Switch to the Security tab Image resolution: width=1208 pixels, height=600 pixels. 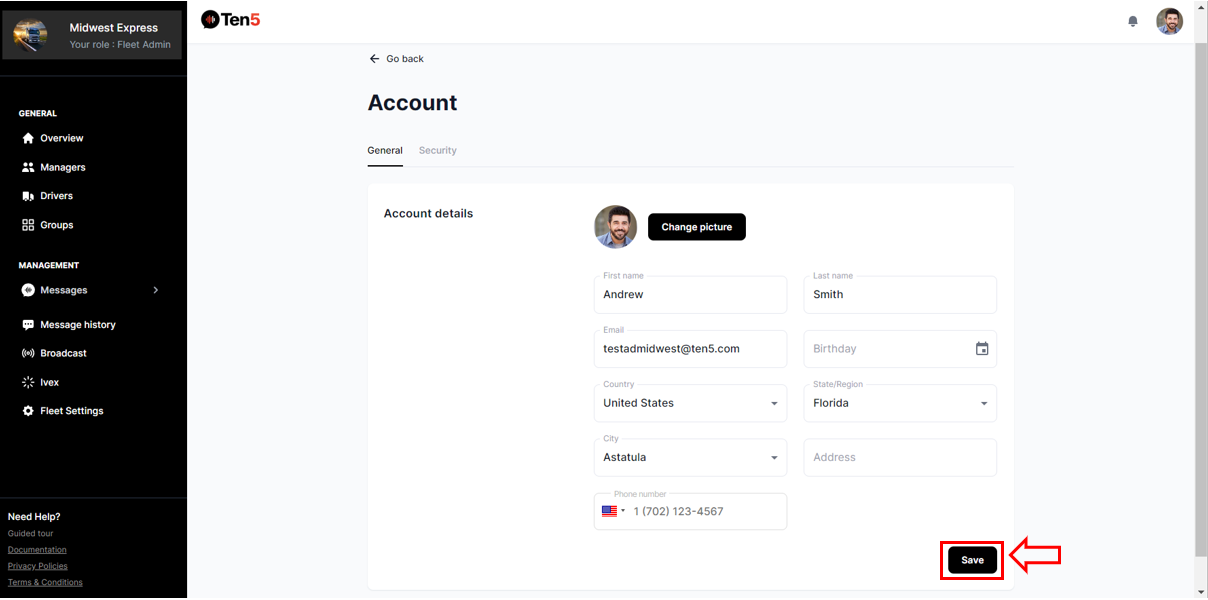[437, 150]
